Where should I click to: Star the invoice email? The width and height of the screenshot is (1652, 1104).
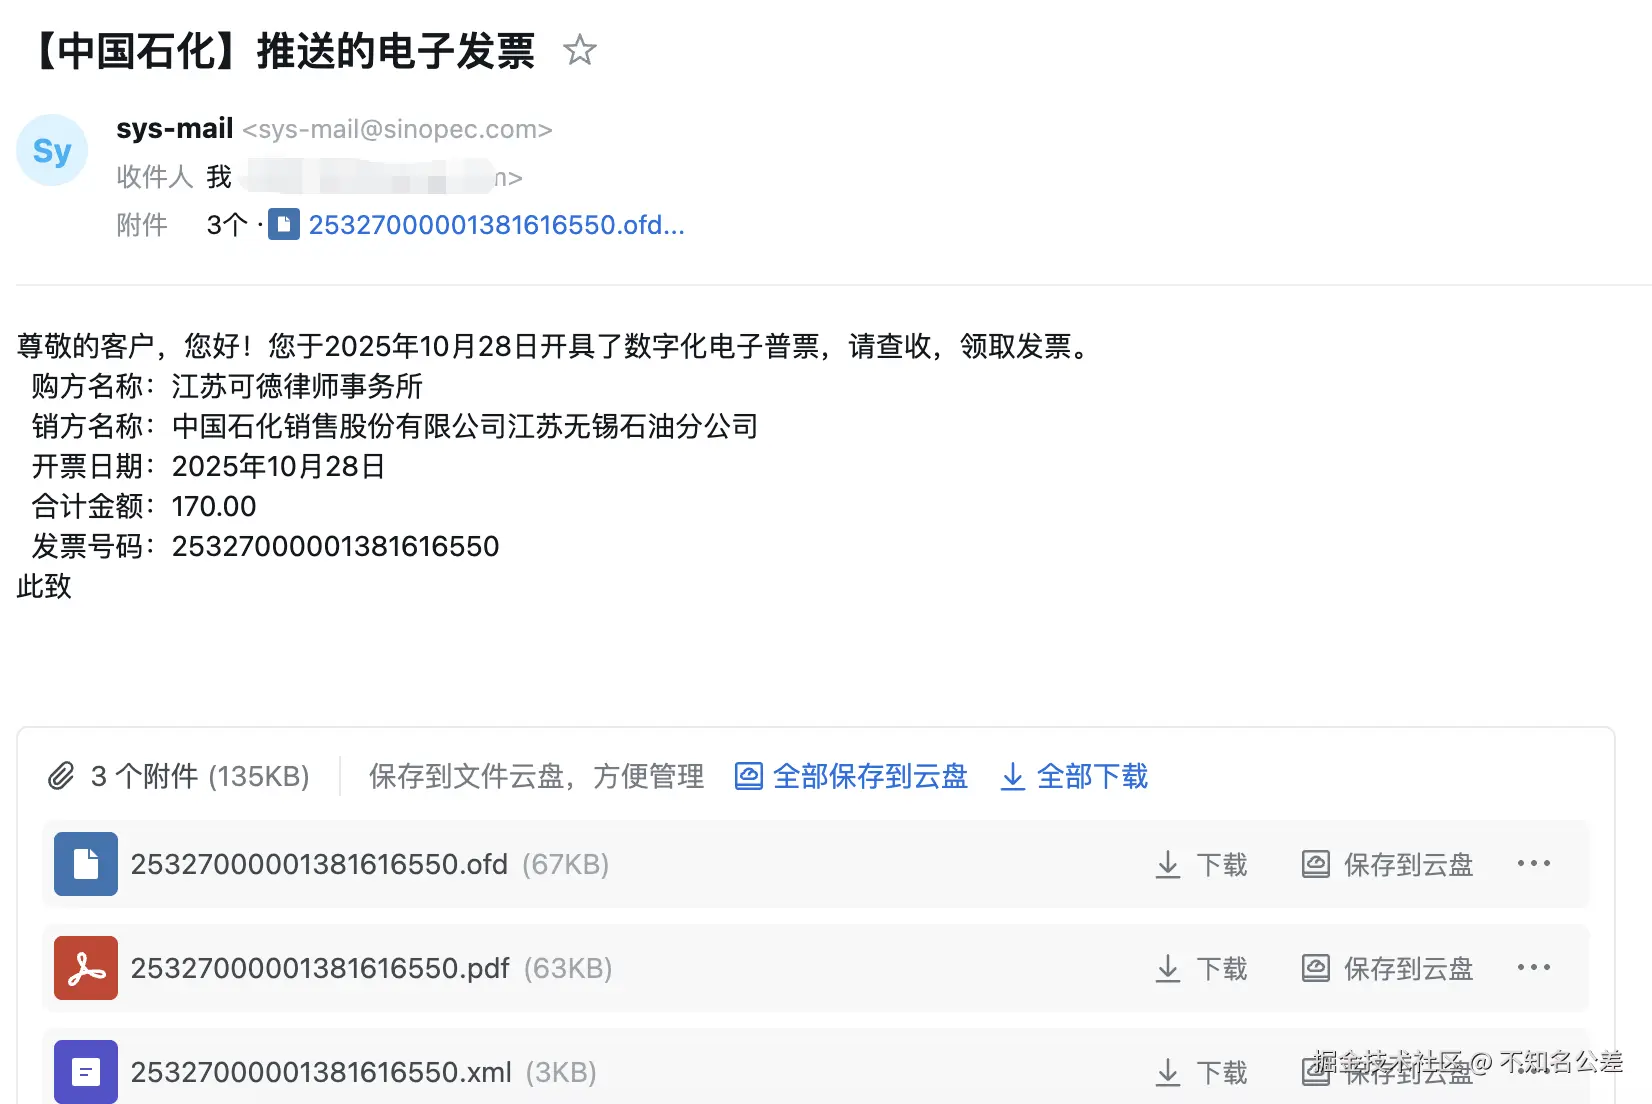[580, 50]
